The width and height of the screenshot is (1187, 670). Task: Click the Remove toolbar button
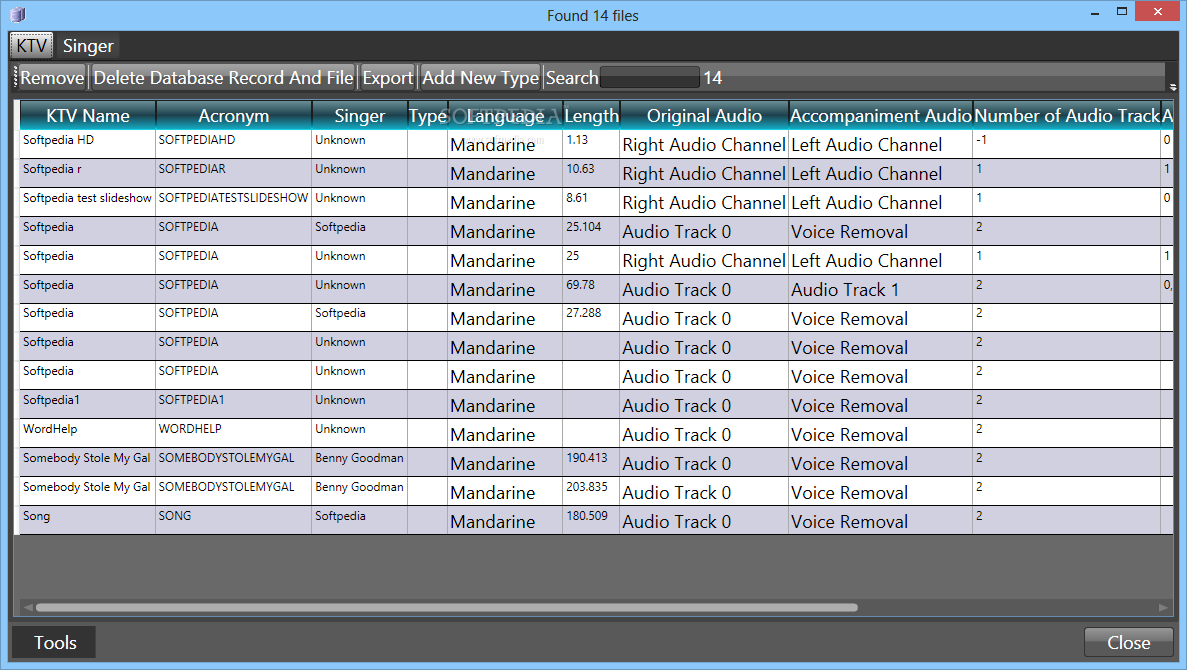tap(52, 77)
